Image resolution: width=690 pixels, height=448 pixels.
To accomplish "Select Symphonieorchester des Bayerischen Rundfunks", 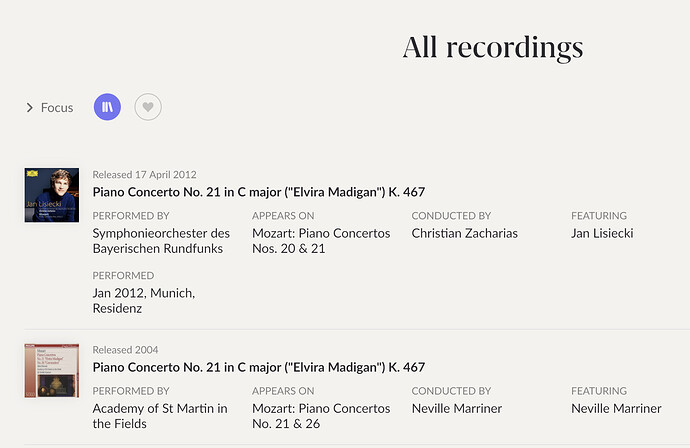I will click(x=161, y=241).
